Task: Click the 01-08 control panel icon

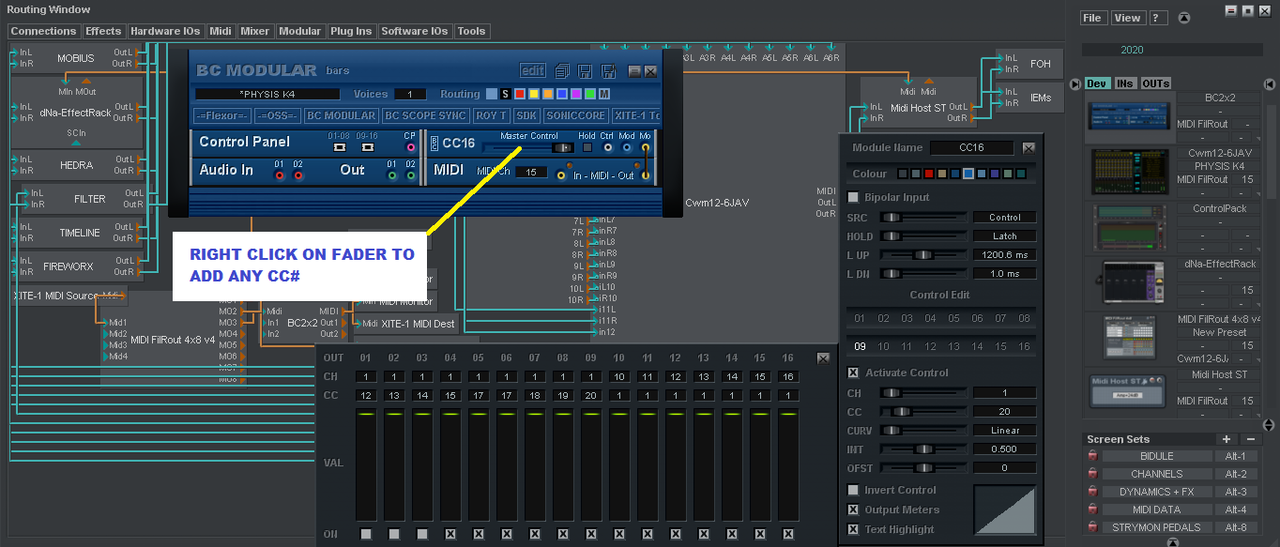Action: click(339, 147)
